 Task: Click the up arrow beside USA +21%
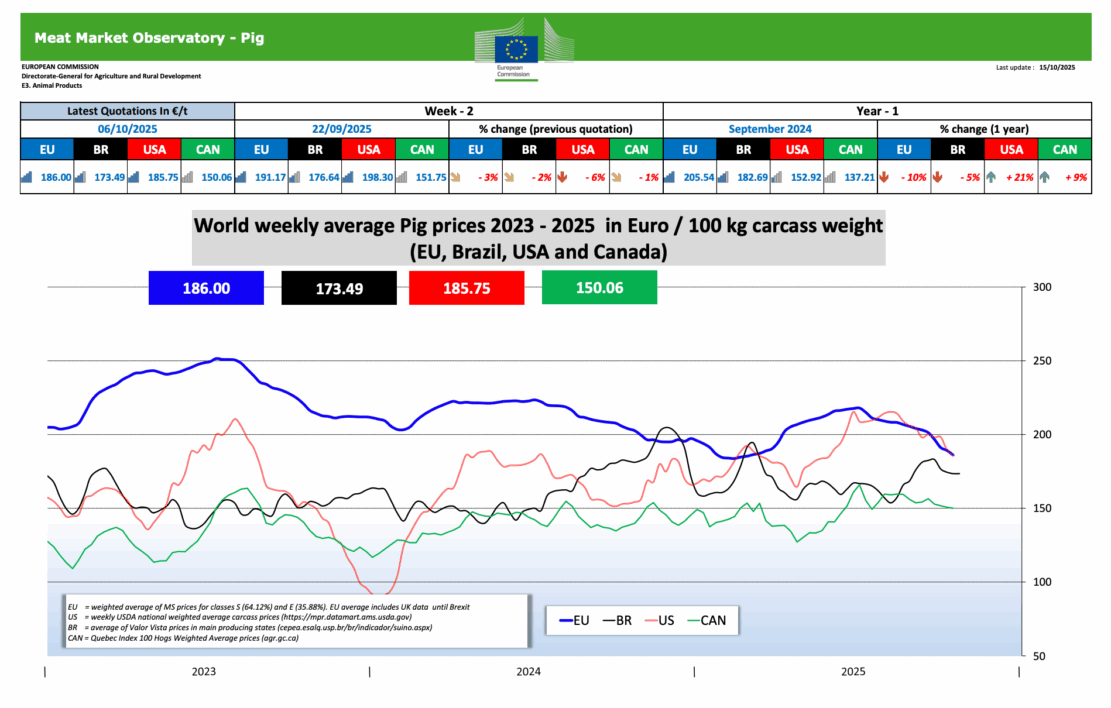[991, 176]
